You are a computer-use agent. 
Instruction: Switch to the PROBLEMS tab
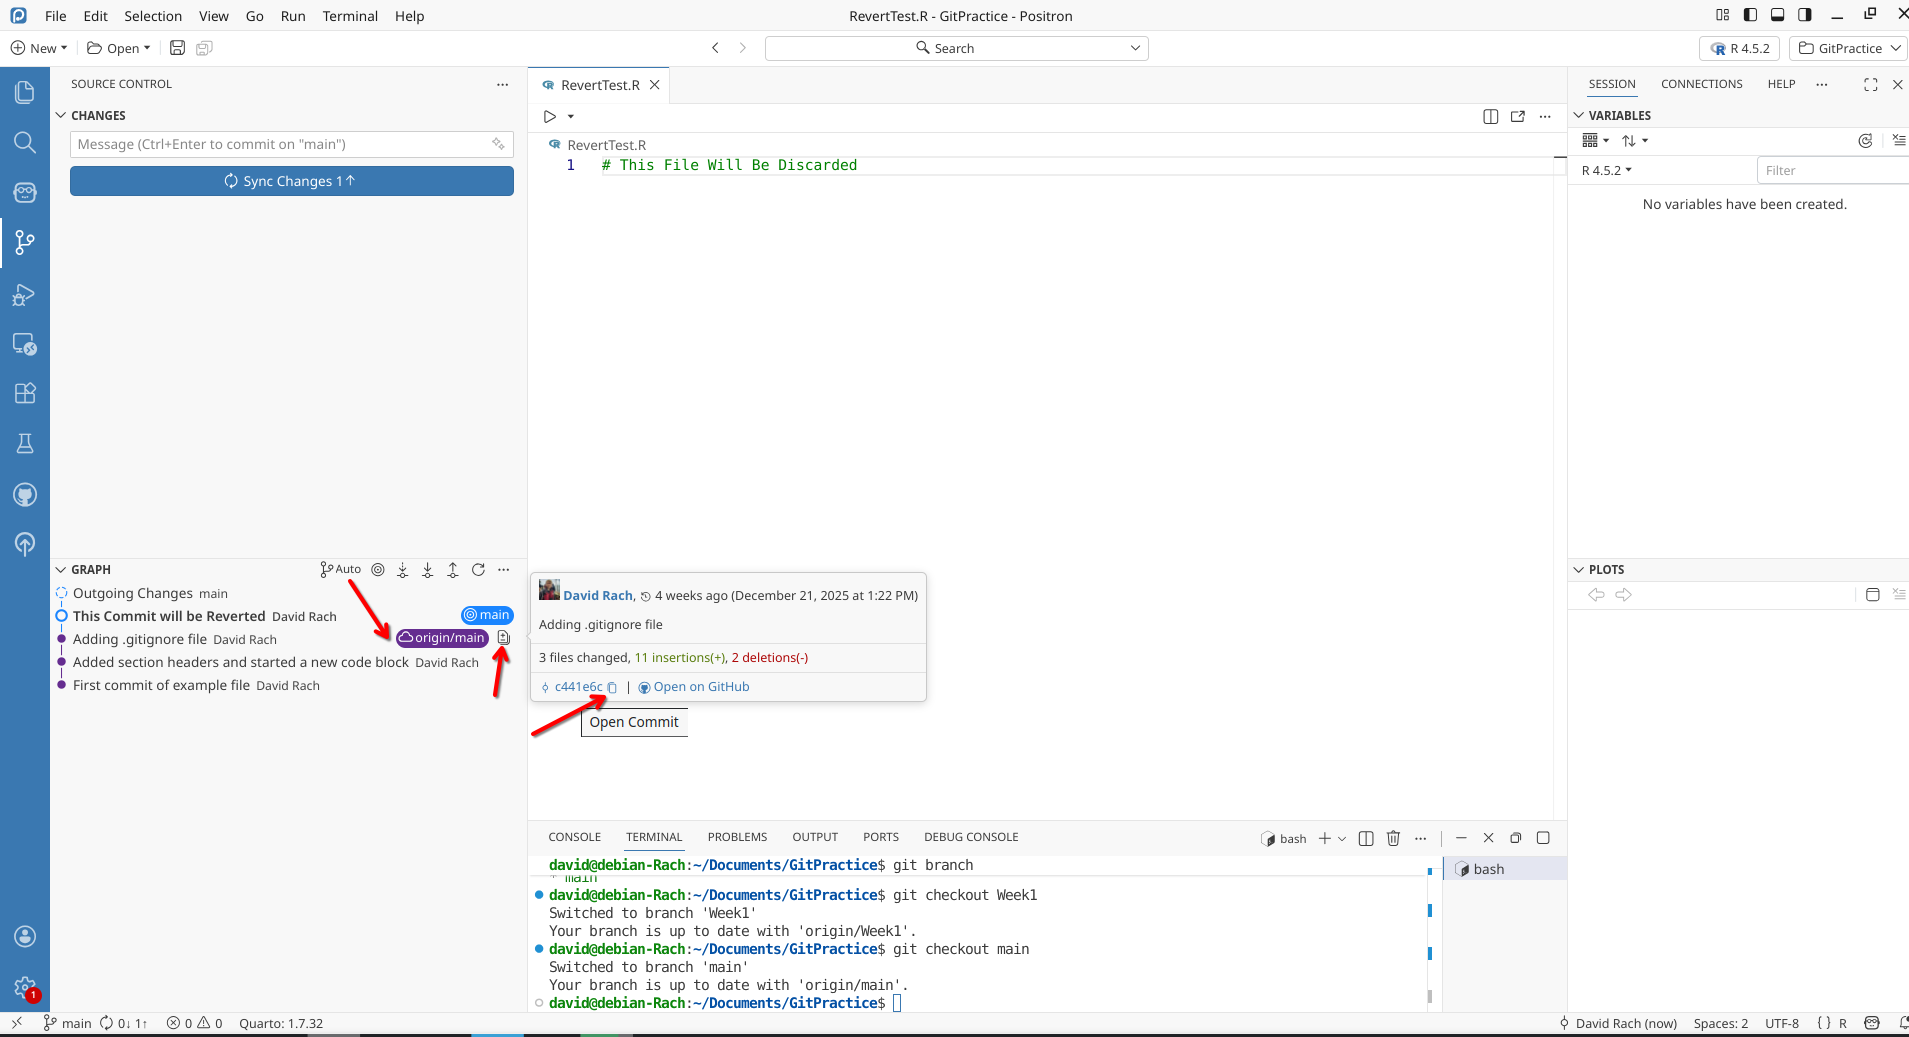click(x=737, y=837)
